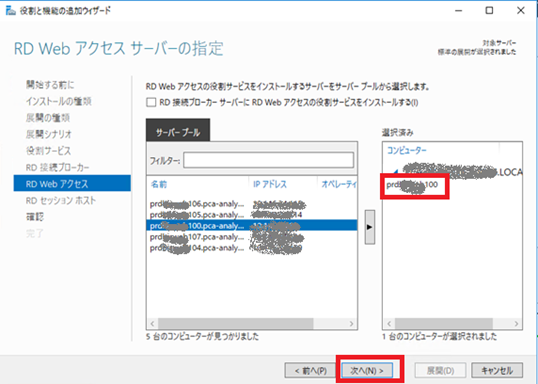
Task: Open the RD Web アクセス step
Action: [72, 183]
